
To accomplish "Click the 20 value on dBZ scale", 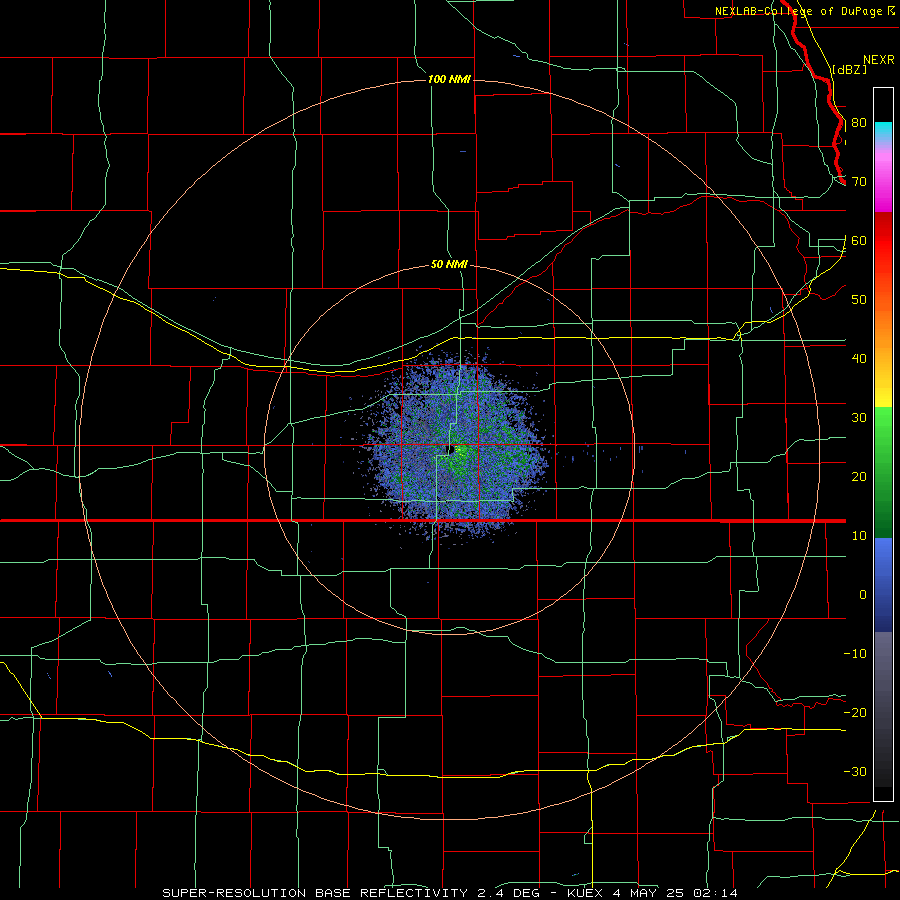I will (x=859, y=477).
